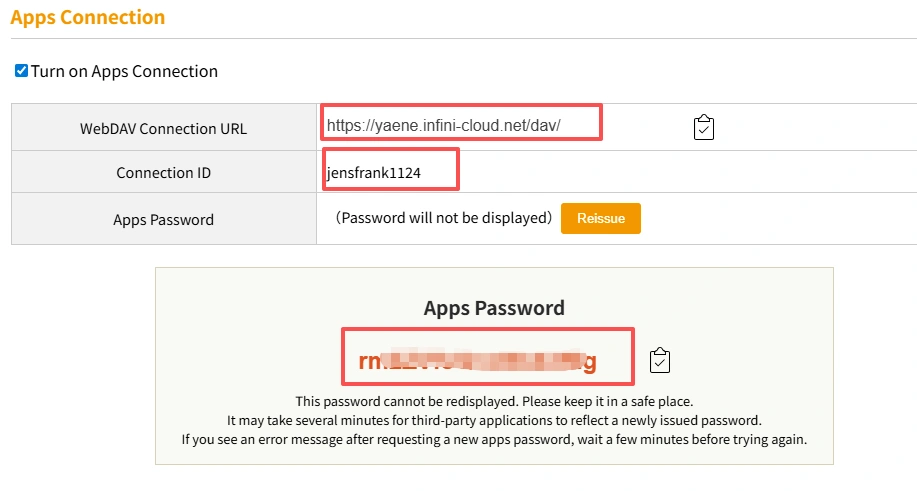
Task: Click the blurred orange Apps Password string
Action: point(477,361)
